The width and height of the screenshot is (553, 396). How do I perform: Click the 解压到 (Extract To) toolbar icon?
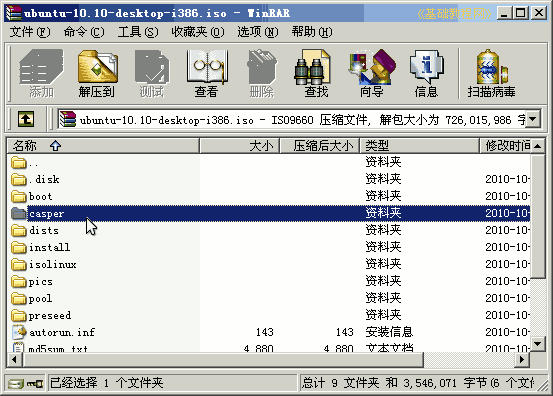coord(97,73)
